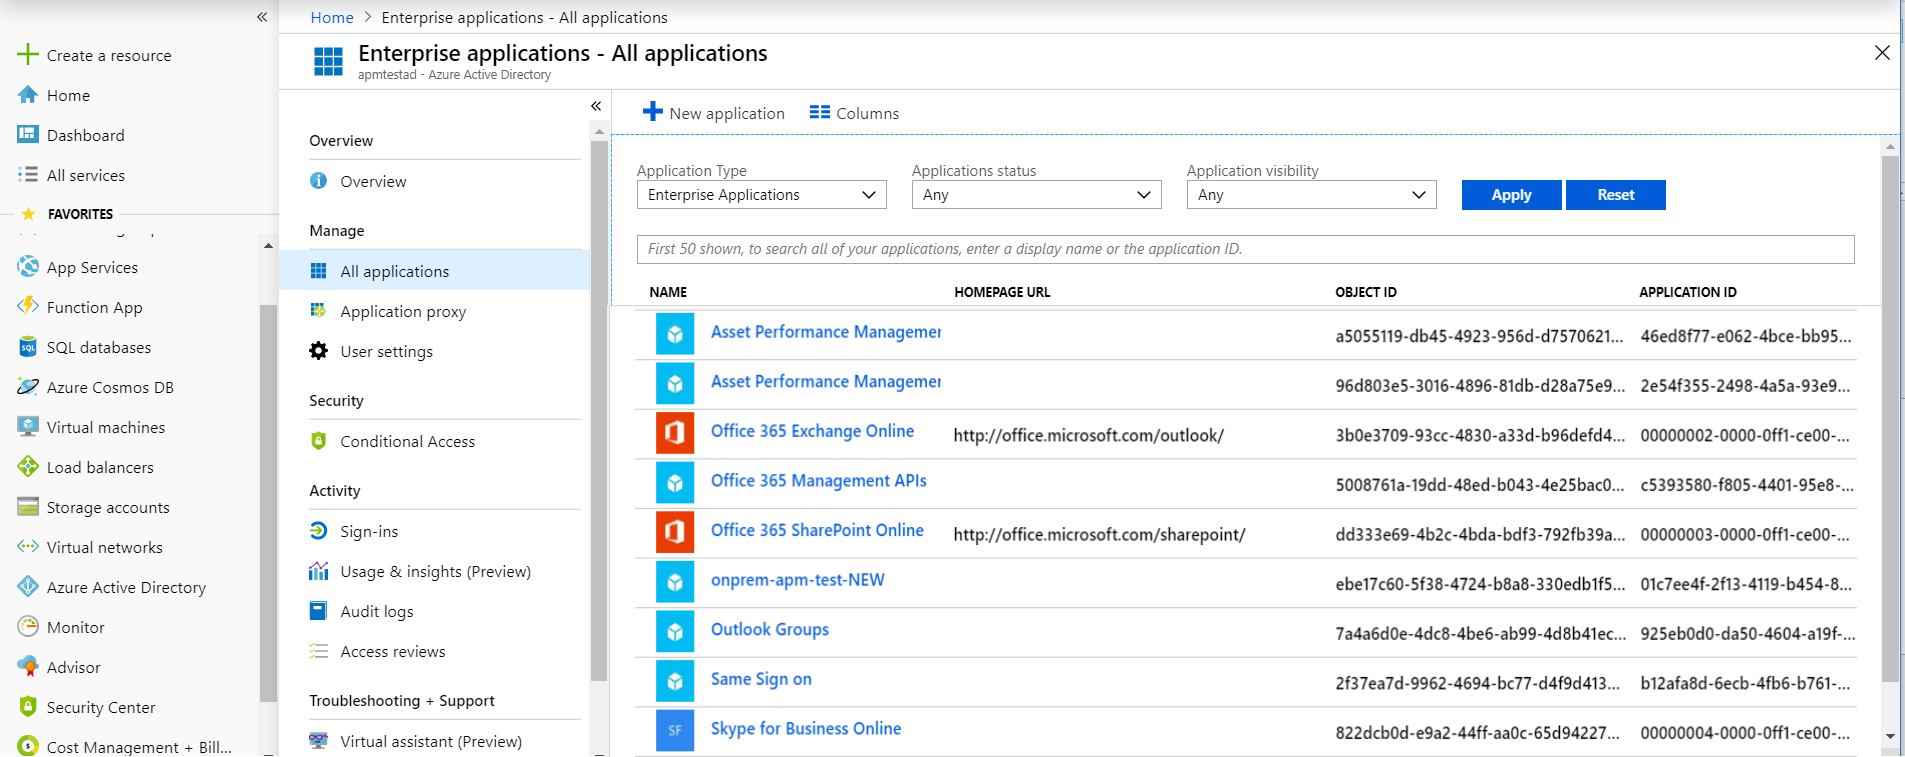Click the Reset filters button
The image size is (1905, 757).
pos(1616,195)
